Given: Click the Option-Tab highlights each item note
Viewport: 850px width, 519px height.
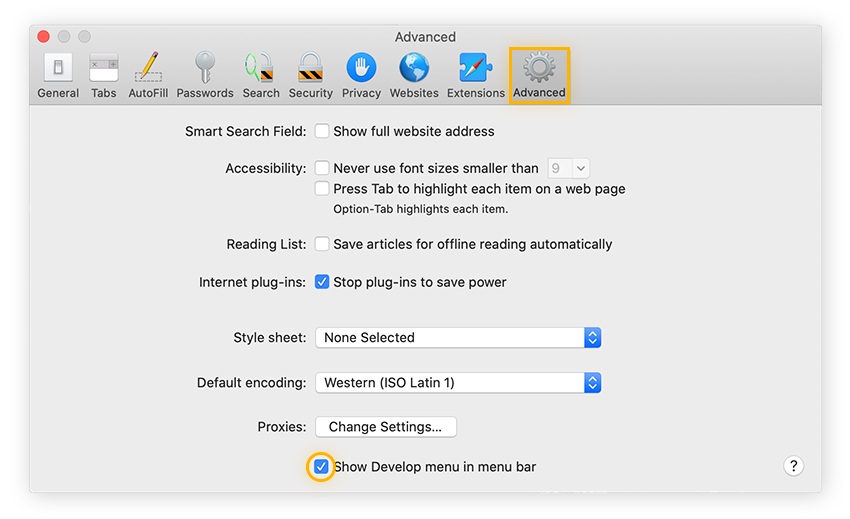Looking at the screenshot, I should pos(421,209).
